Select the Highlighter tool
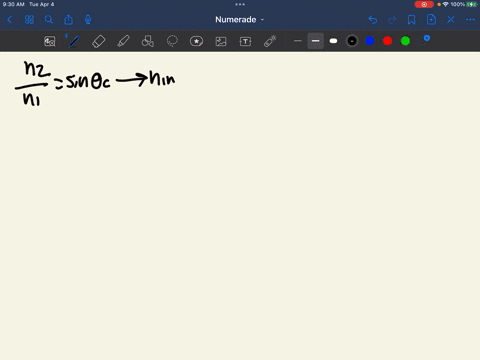 pos(123,41)
